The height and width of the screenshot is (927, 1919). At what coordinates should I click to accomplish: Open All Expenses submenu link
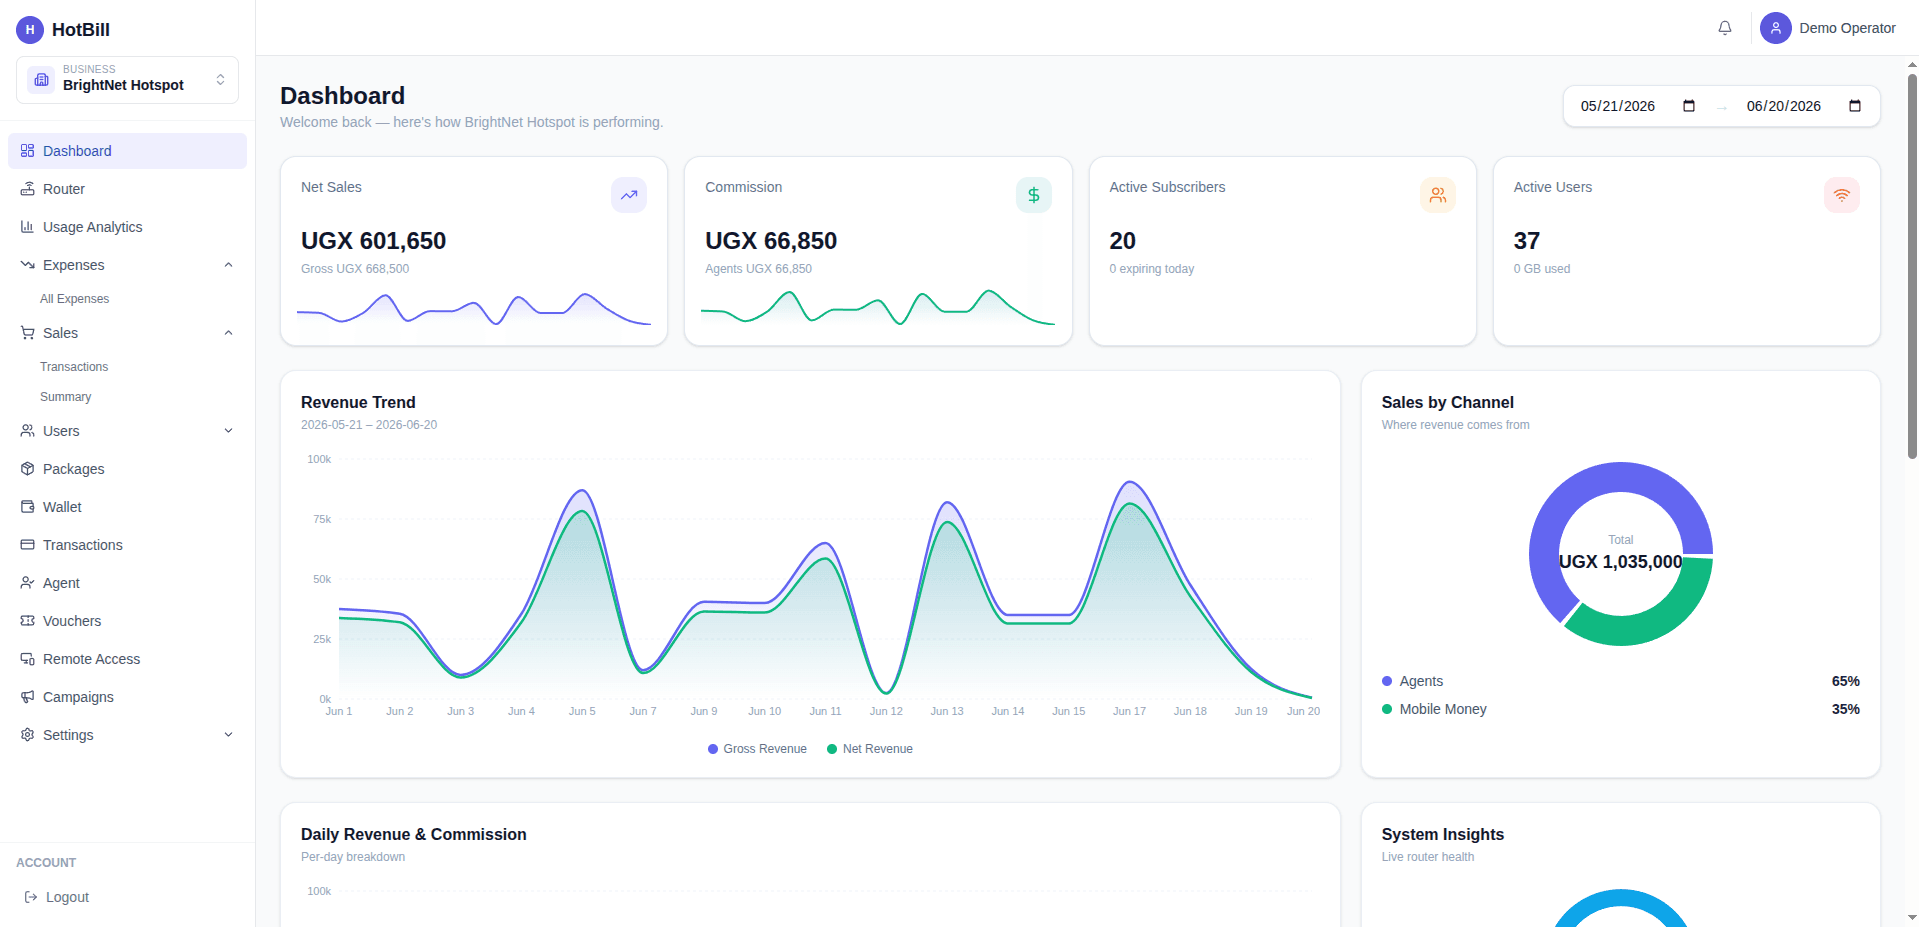pyautogui.click(x=74, y=299)
